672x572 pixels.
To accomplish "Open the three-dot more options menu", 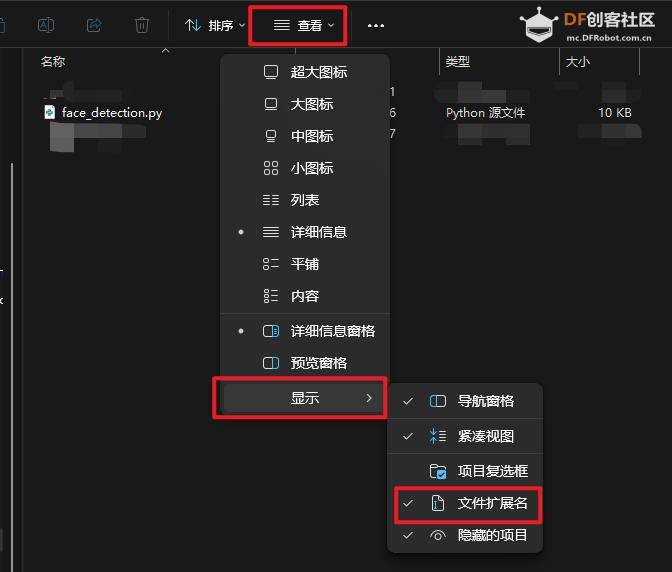I will coord(376,26).
